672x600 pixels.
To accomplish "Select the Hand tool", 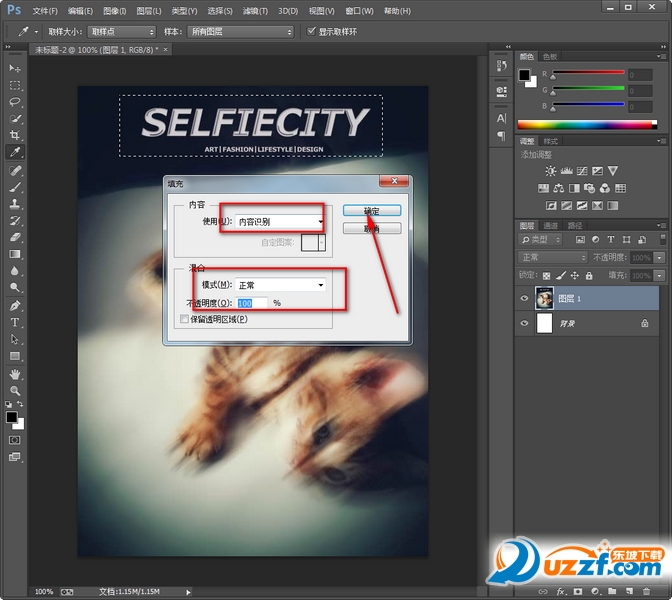I will [x=15, y=374].
